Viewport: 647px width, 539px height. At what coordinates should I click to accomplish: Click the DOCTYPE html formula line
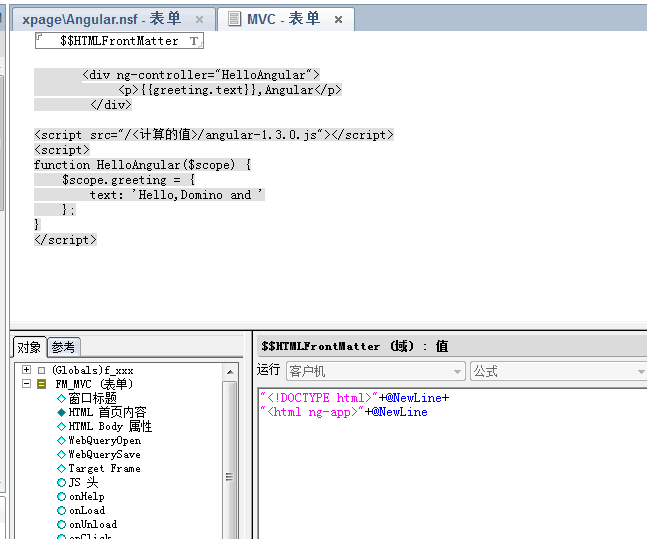pos(354,398)
